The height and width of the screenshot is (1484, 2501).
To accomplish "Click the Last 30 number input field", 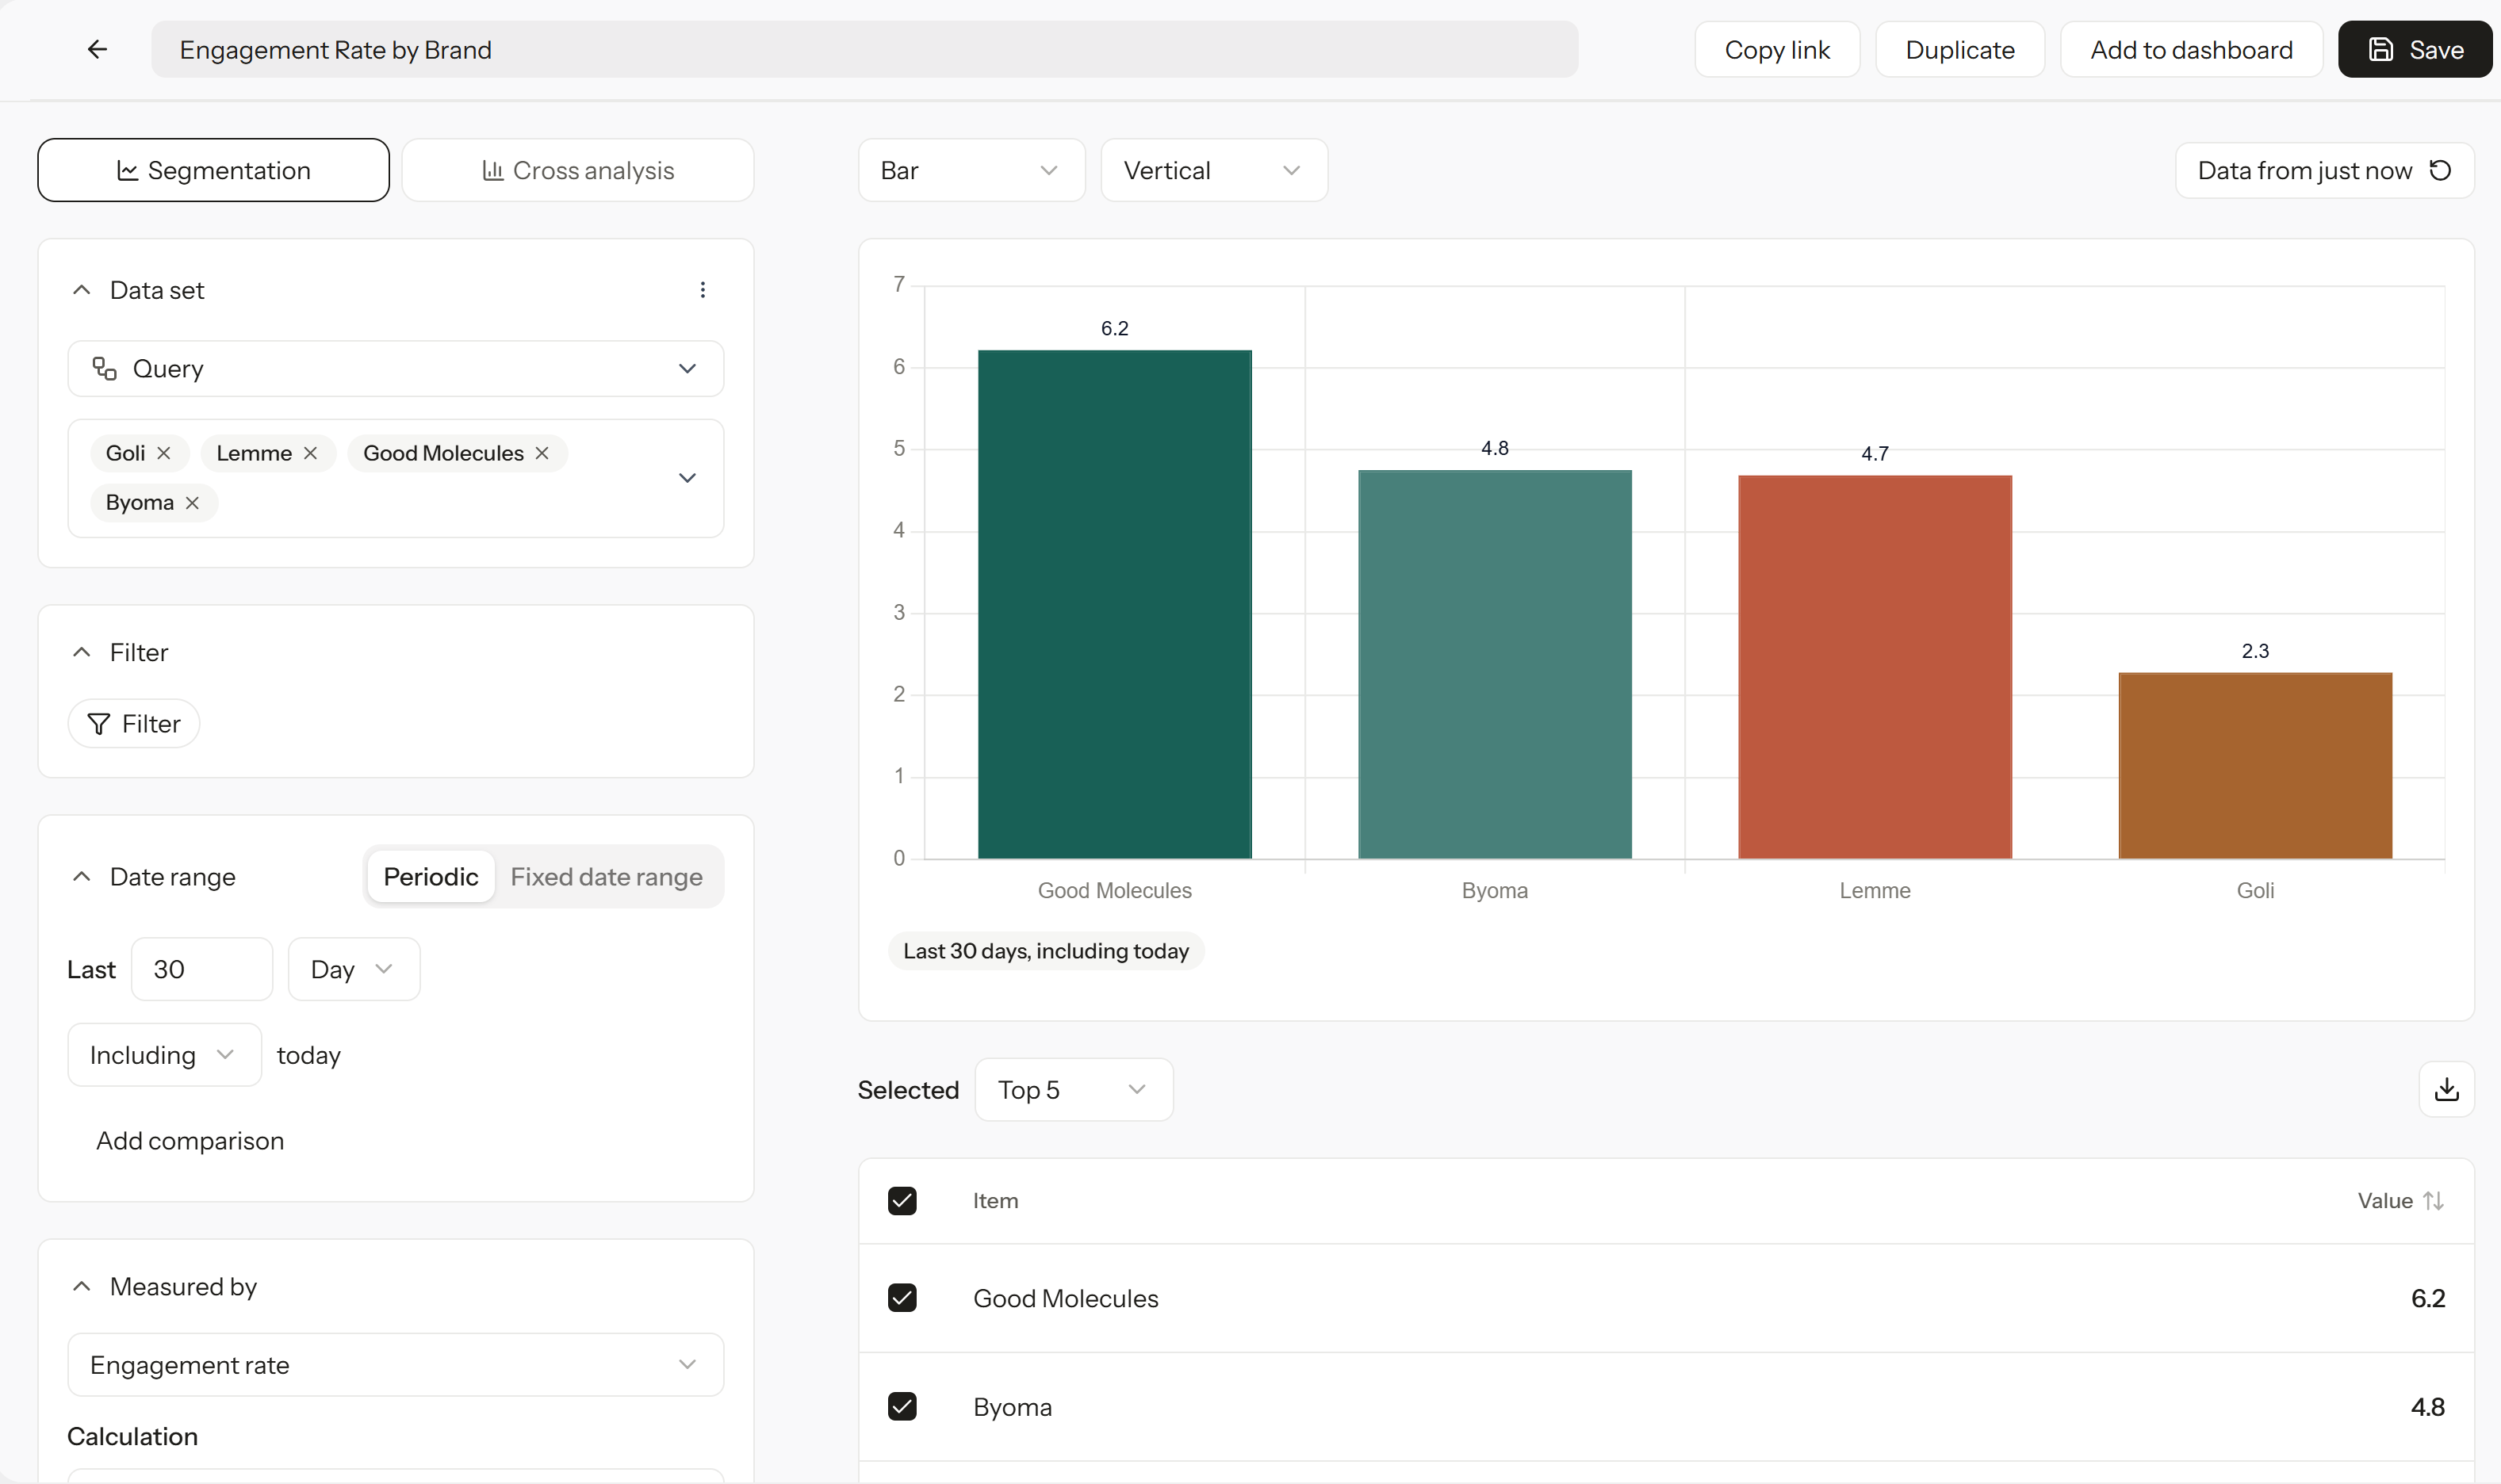I will tap(202, 969).
